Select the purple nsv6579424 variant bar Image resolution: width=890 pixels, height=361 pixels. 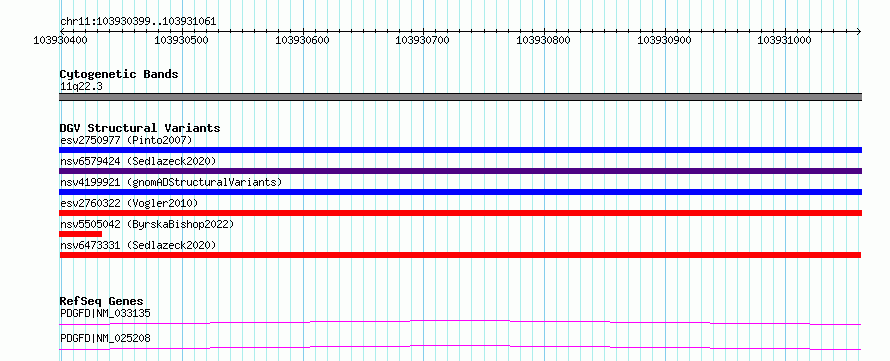point(460,171)
